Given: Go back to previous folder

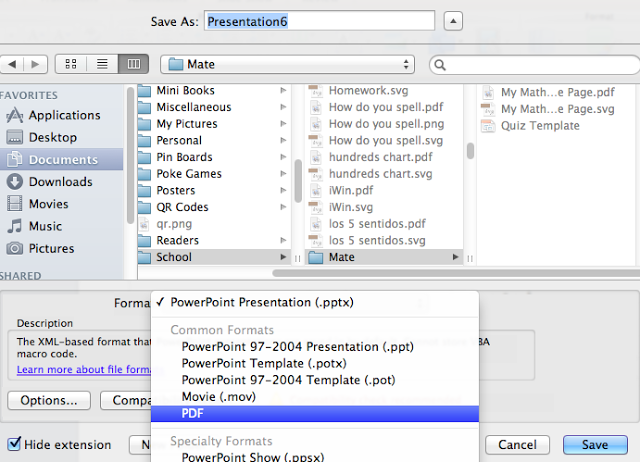Looking at the screenshot, I should point(12,64).
